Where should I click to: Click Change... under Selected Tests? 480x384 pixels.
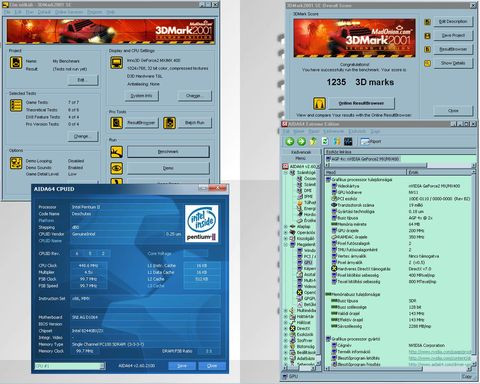(x=82, y=136)
